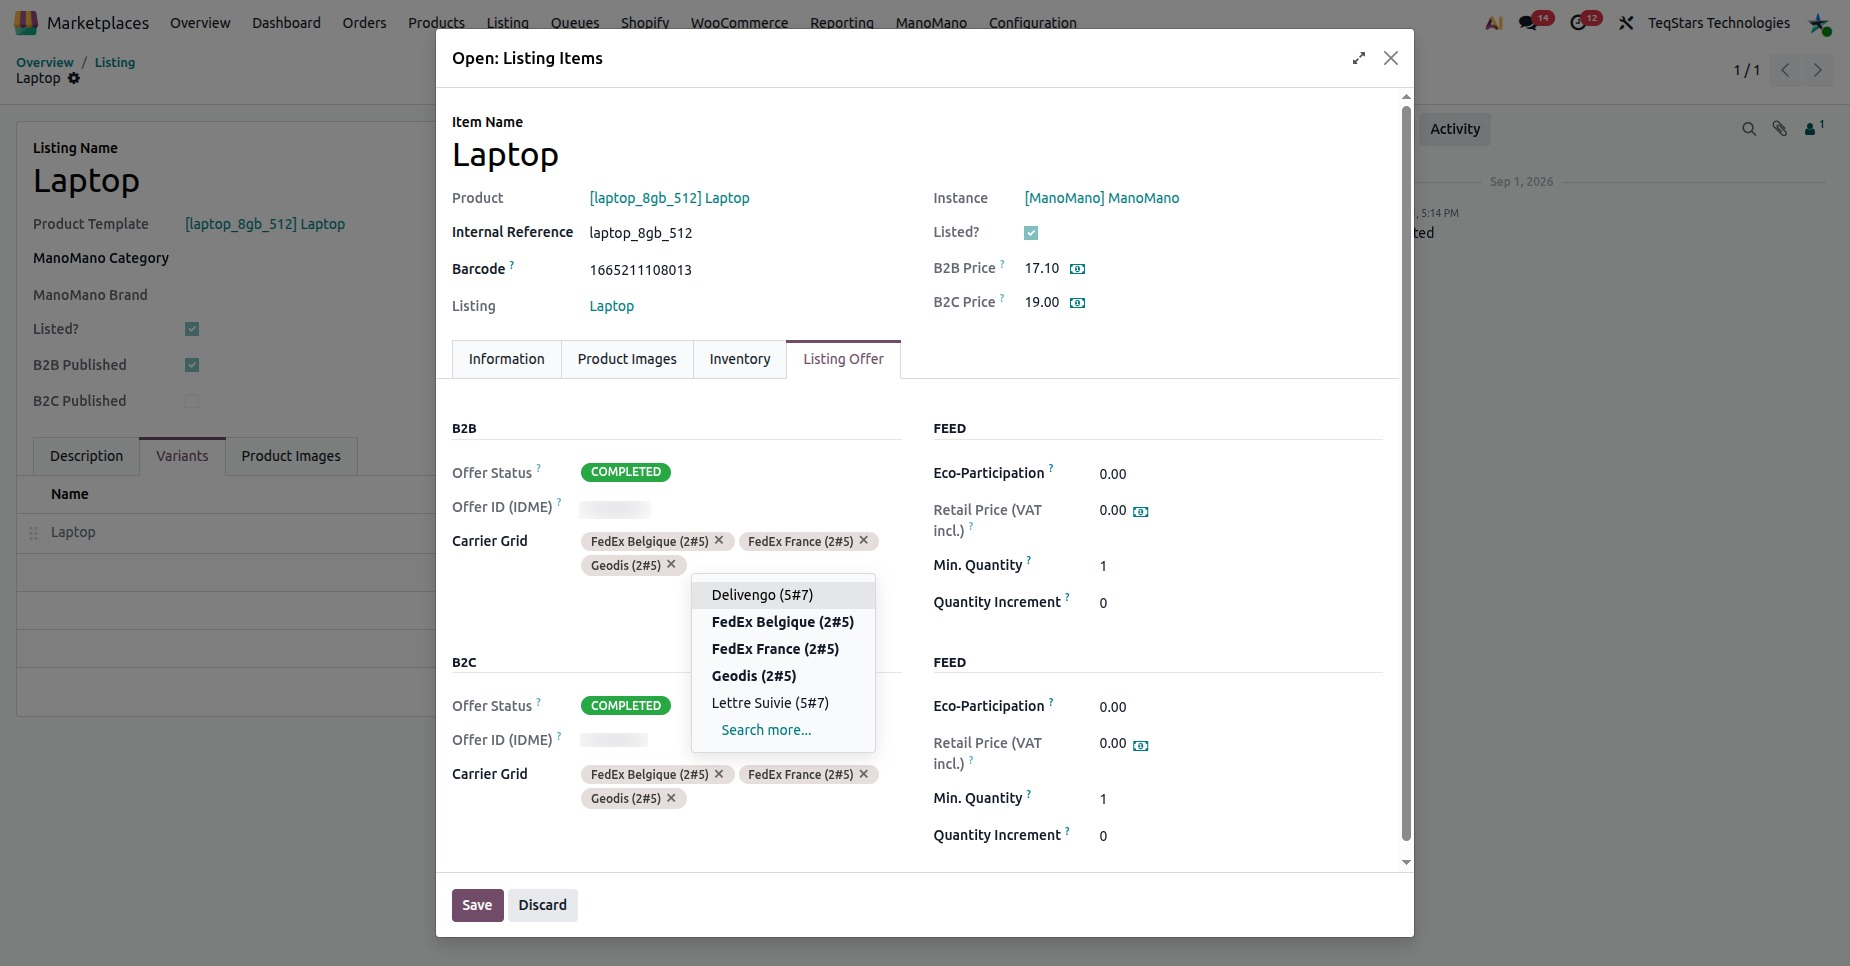Click B2B Retail Price currency icon

[x=1140, y=512]
